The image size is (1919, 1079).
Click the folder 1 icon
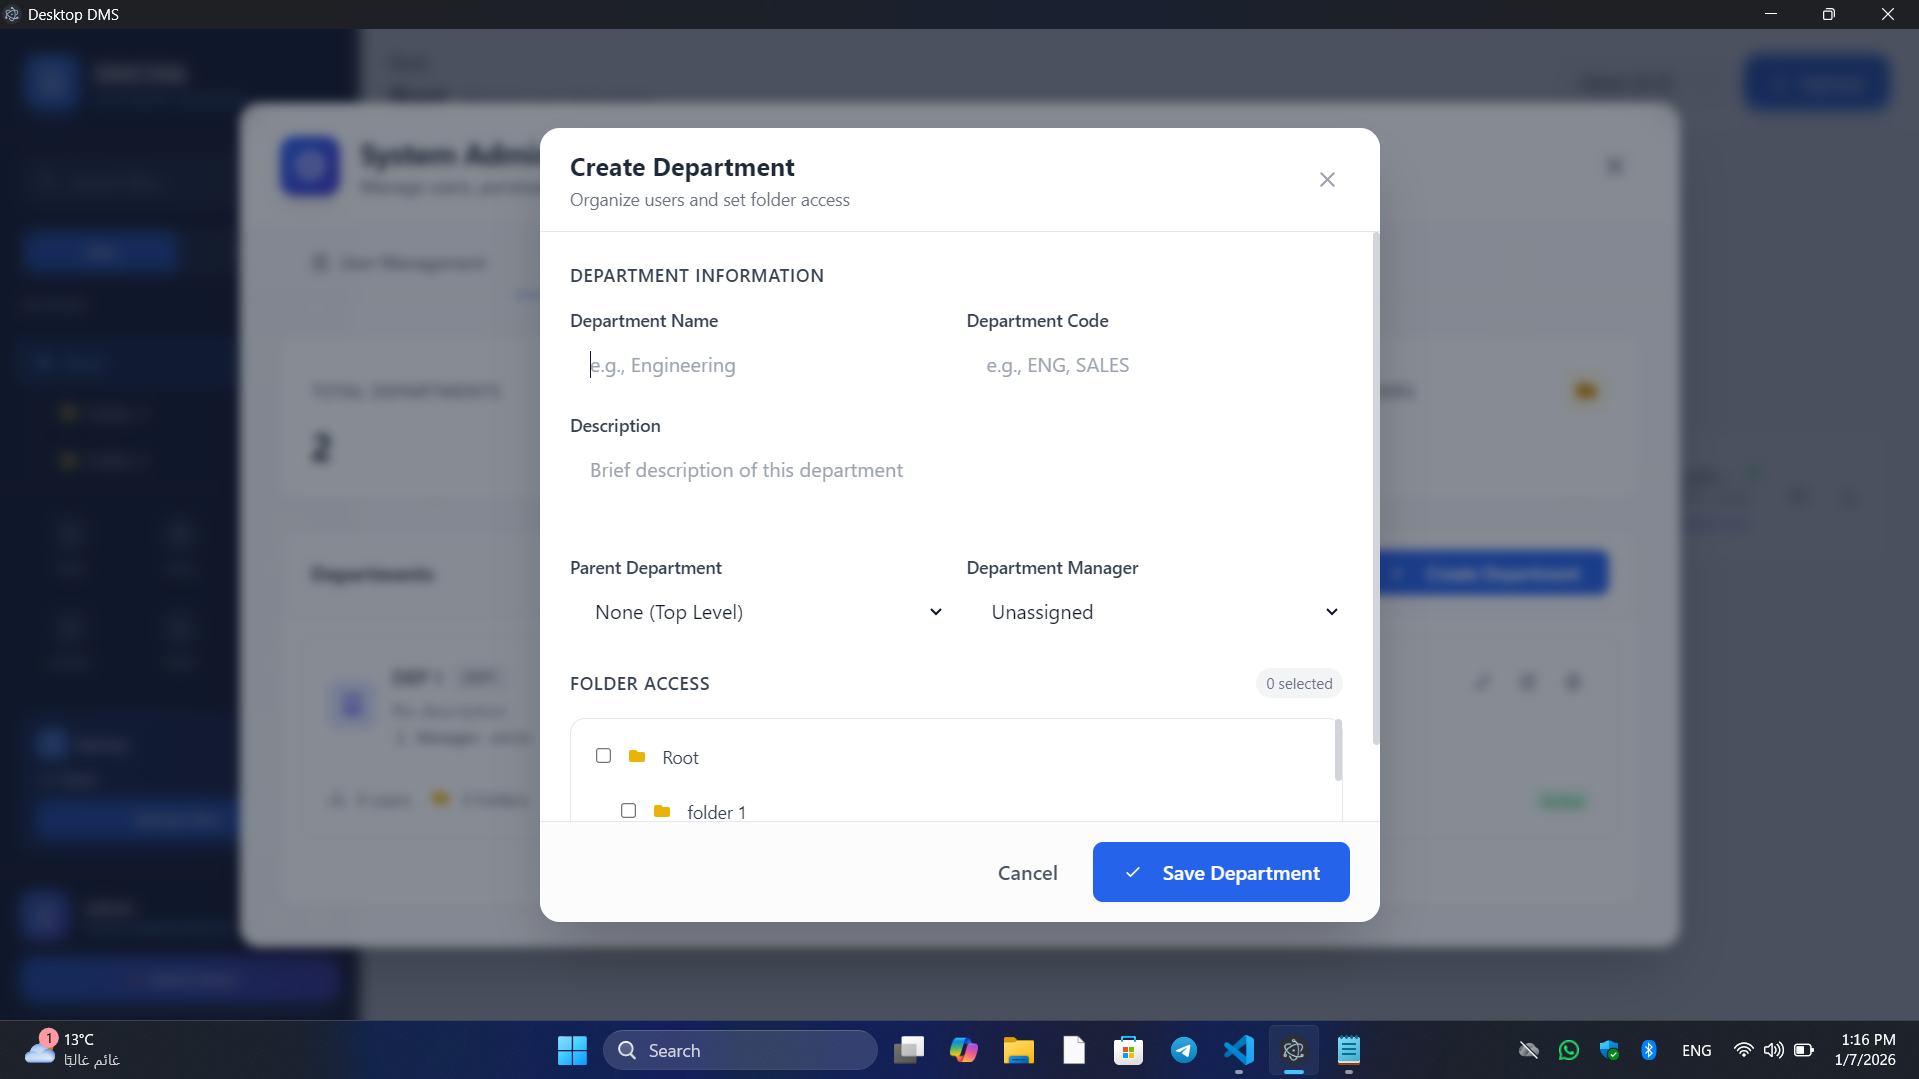pos(662,811)
